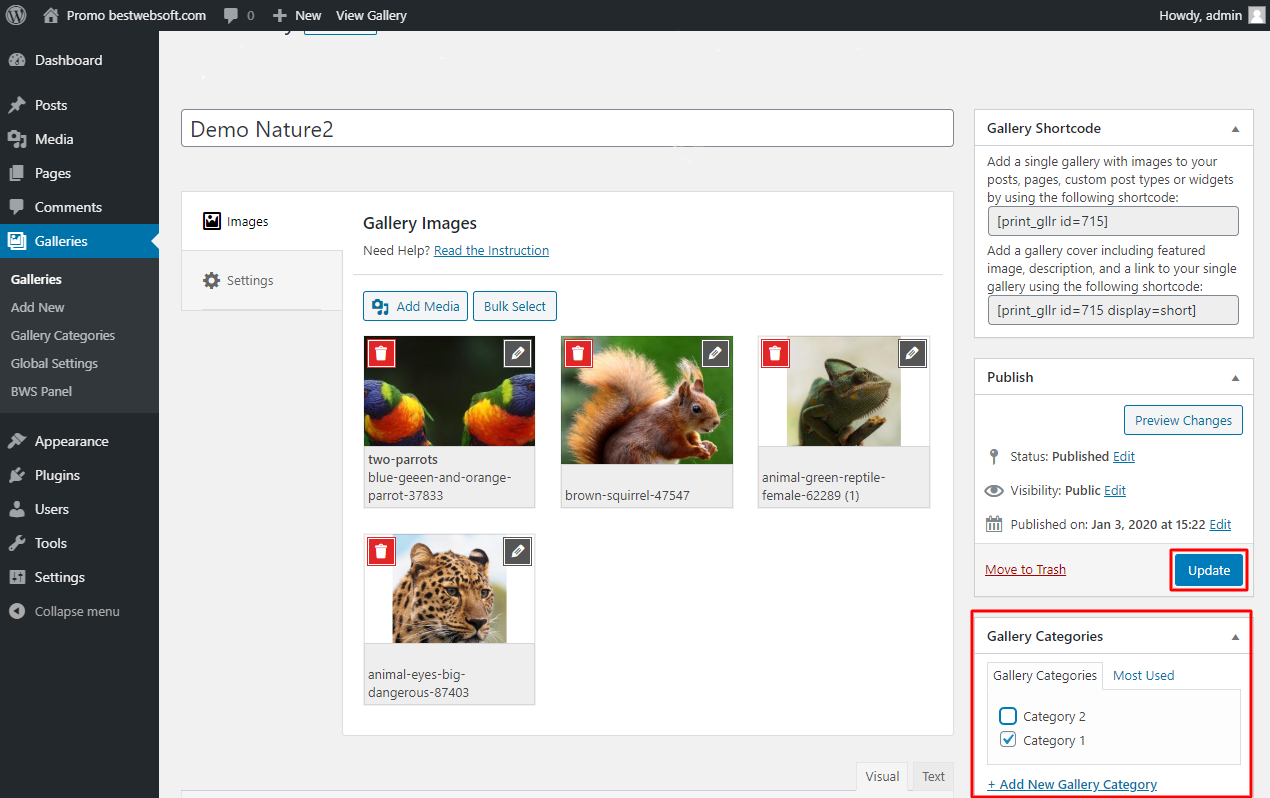Viewport: 1270px width, 798px height.
Task: Uncheck the Category 1 checkbox
Action: click(1008, 740)
